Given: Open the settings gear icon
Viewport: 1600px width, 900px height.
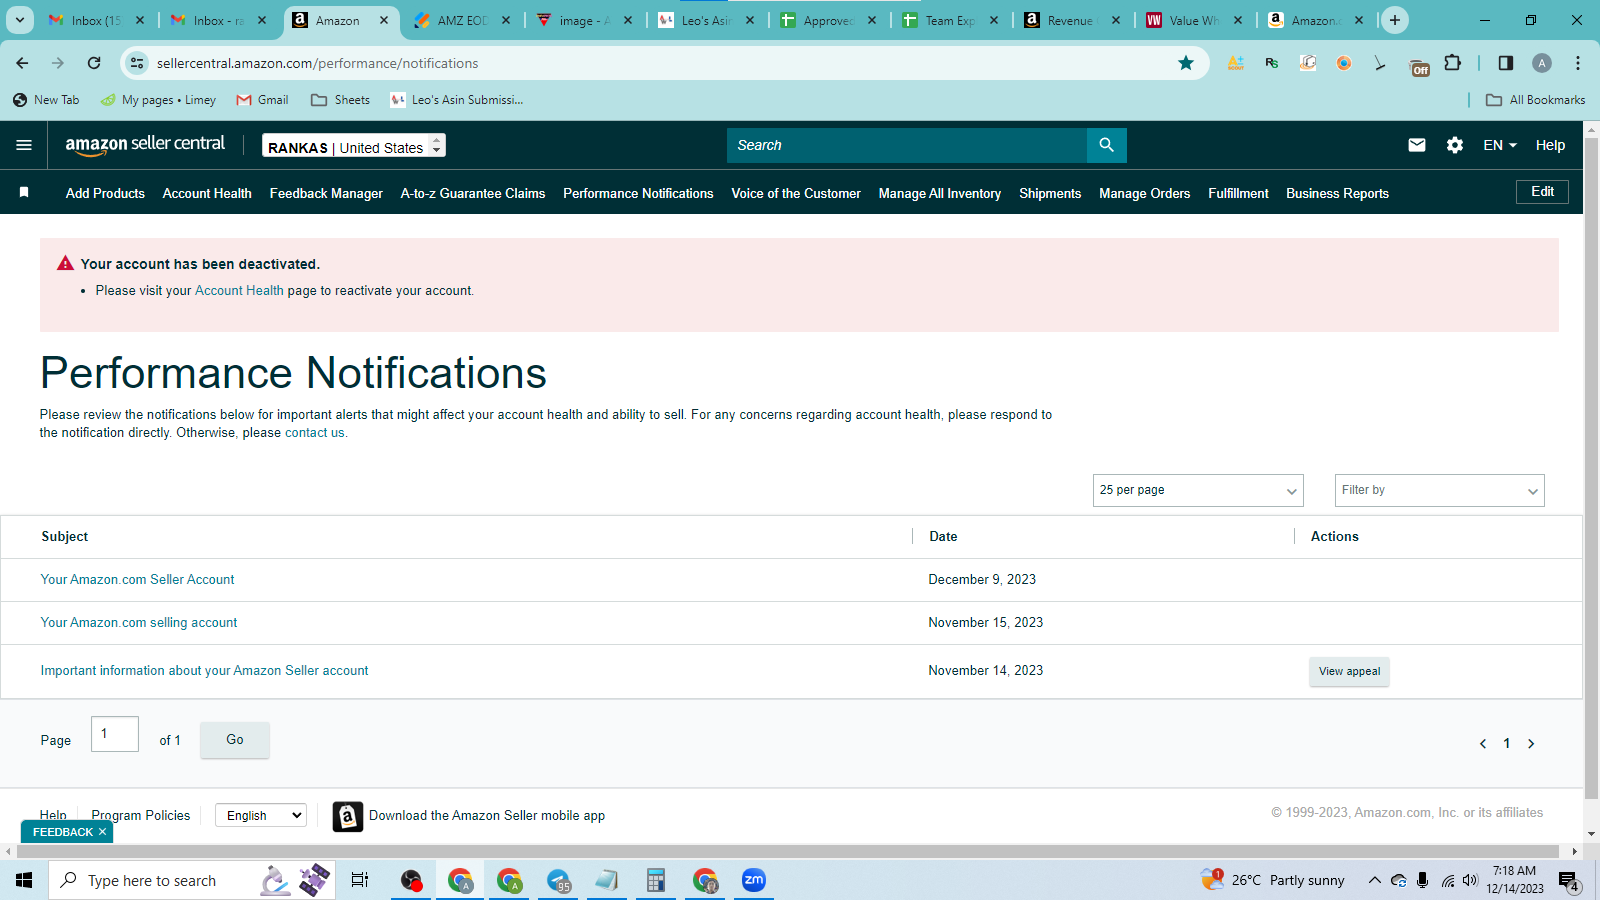Looking at the screenshot, I should click(1455, 145).
